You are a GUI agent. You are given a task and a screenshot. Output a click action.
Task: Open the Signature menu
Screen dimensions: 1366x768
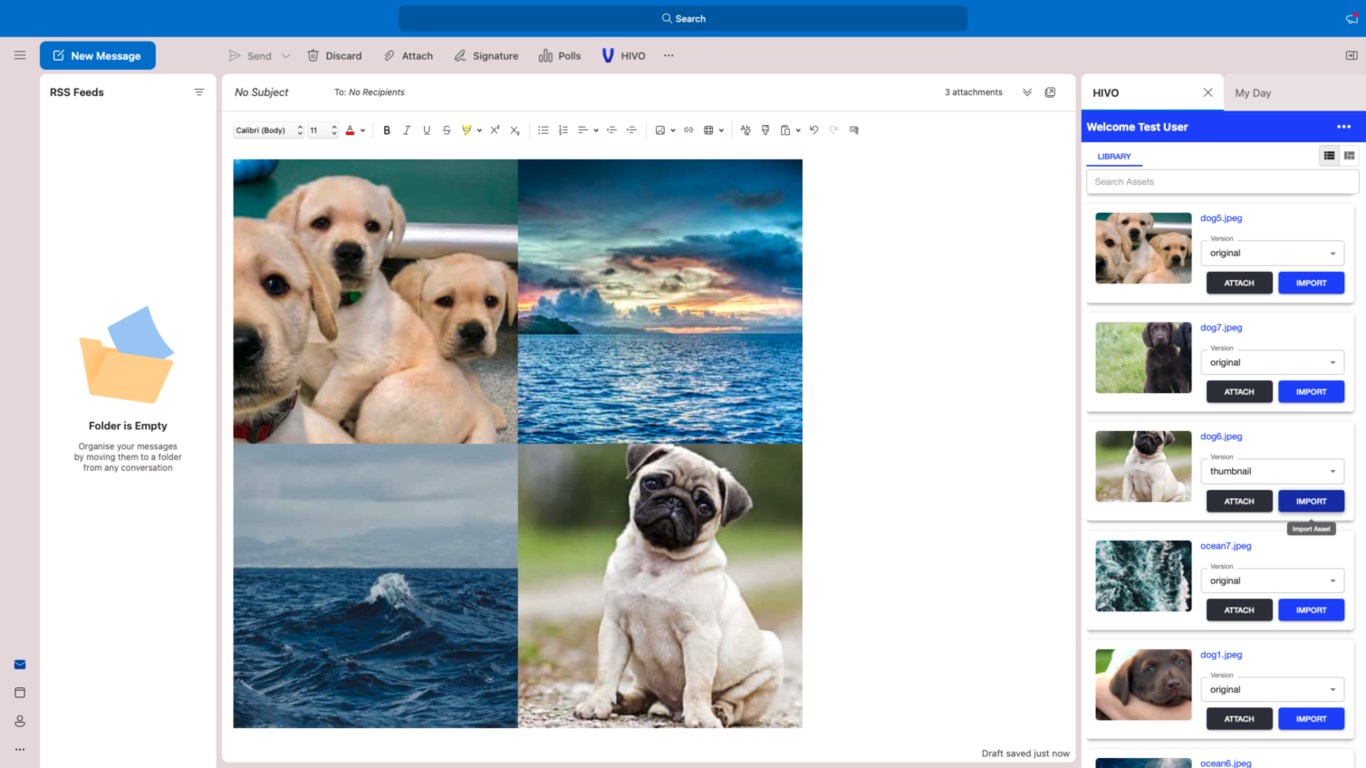point(486,56)
